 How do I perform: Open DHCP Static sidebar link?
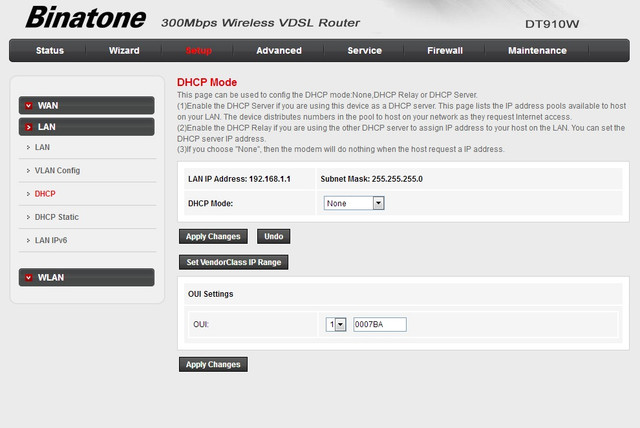pyautogui.click(x=57, y=217)
